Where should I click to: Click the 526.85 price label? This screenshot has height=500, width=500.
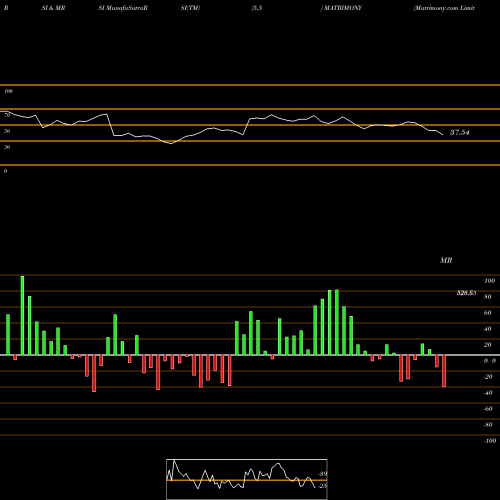(x=466, y=293)
